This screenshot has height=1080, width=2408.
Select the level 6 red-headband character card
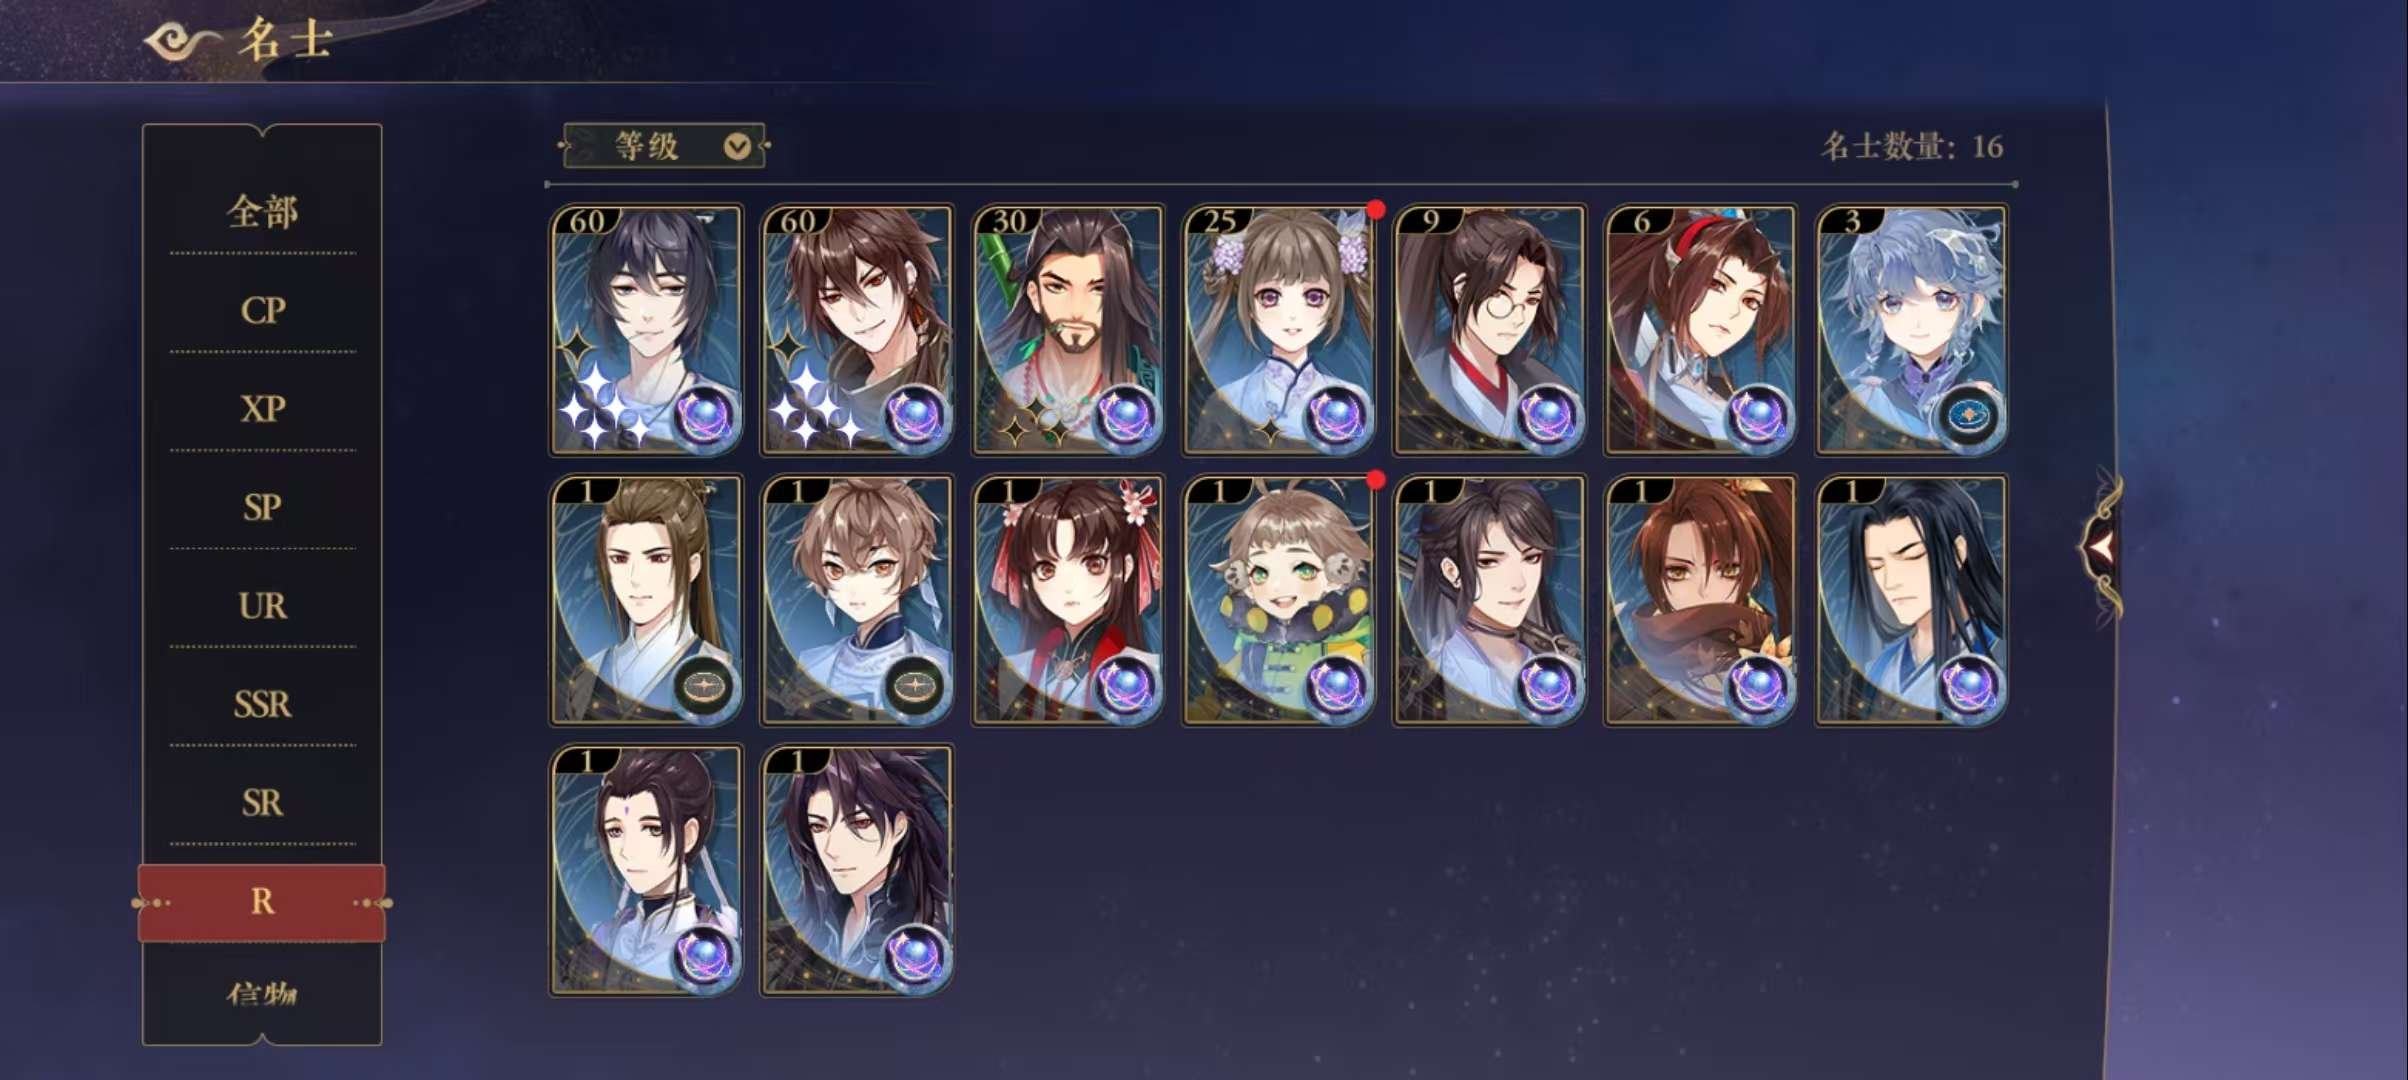tap(1700, 330)
